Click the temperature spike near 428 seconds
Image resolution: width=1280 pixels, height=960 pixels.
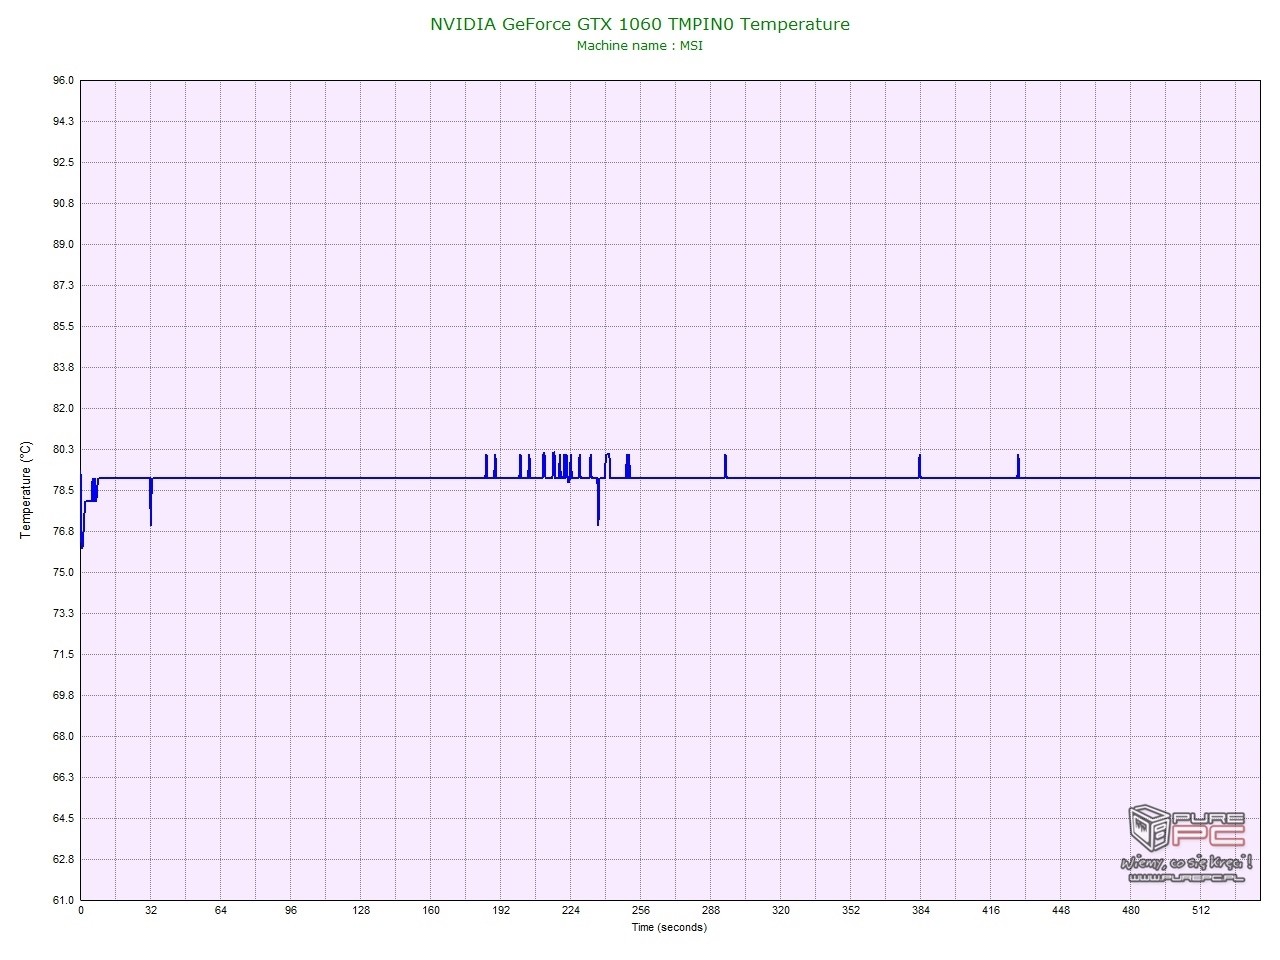[x=1018, y=466]
